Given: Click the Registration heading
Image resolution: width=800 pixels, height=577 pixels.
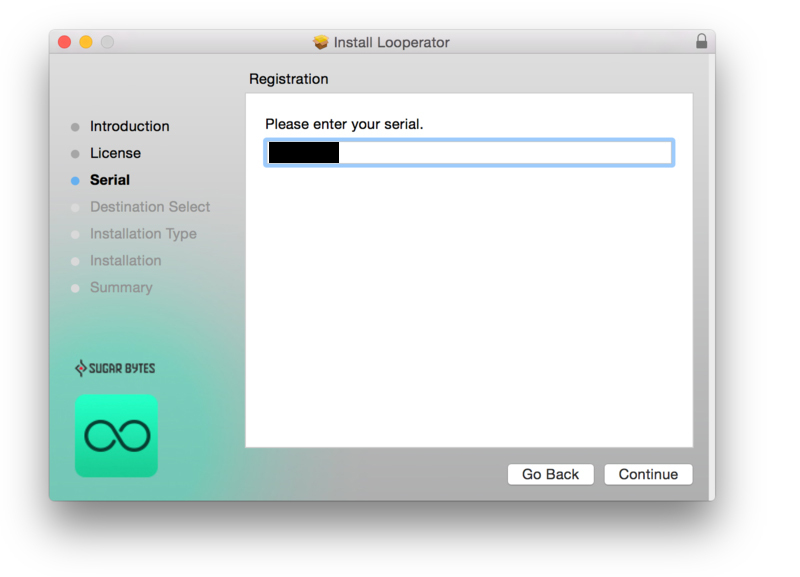Looking at the screenshot, I should coord(289,79).
